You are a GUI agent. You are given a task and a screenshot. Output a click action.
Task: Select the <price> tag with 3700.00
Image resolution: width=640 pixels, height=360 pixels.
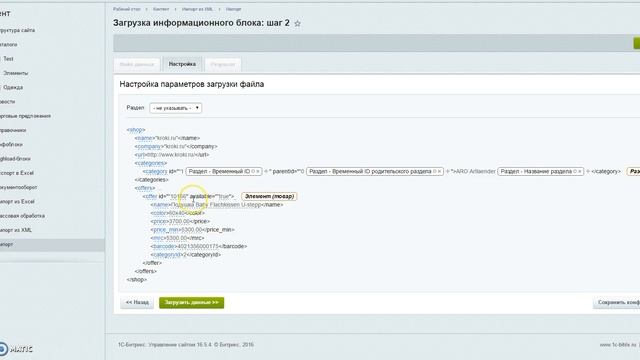[160, 221]
